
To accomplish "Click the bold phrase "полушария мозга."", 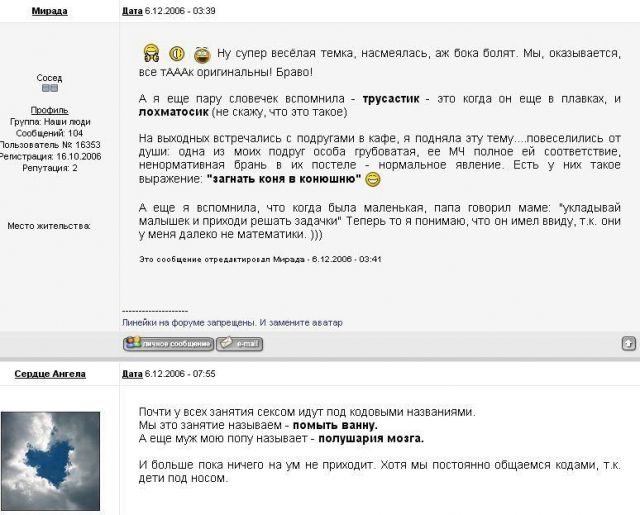I will coord(371,438).
